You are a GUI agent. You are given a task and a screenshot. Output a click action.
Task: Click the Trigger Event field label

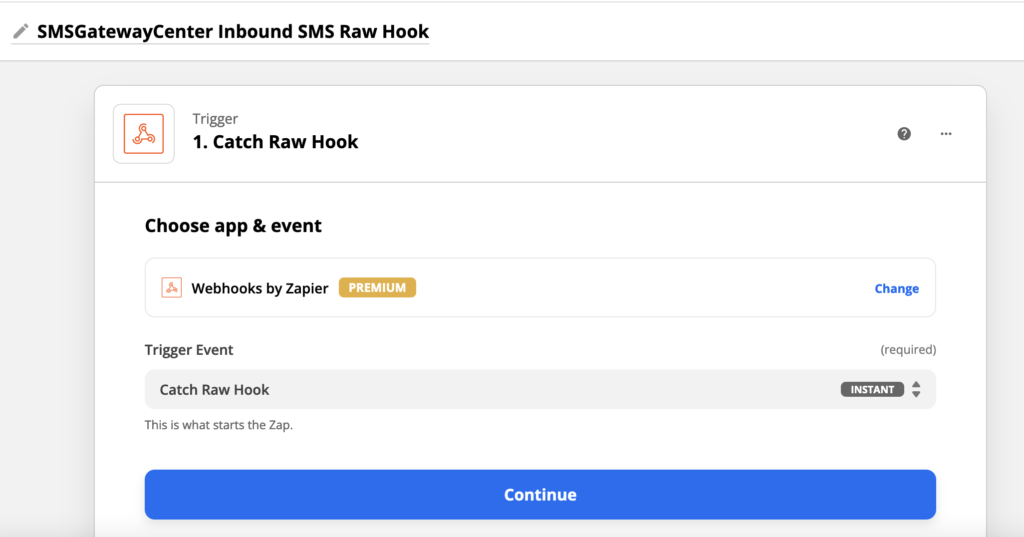(189, 350)
